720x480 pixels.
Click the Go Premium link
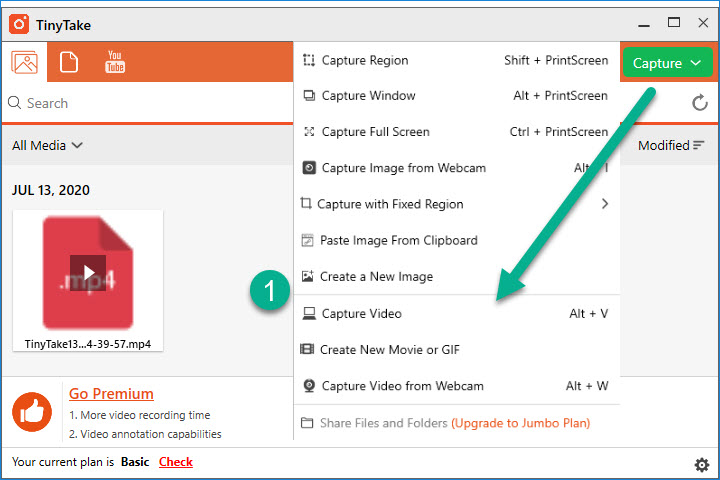pyautogui.click(x=111, y=394)
